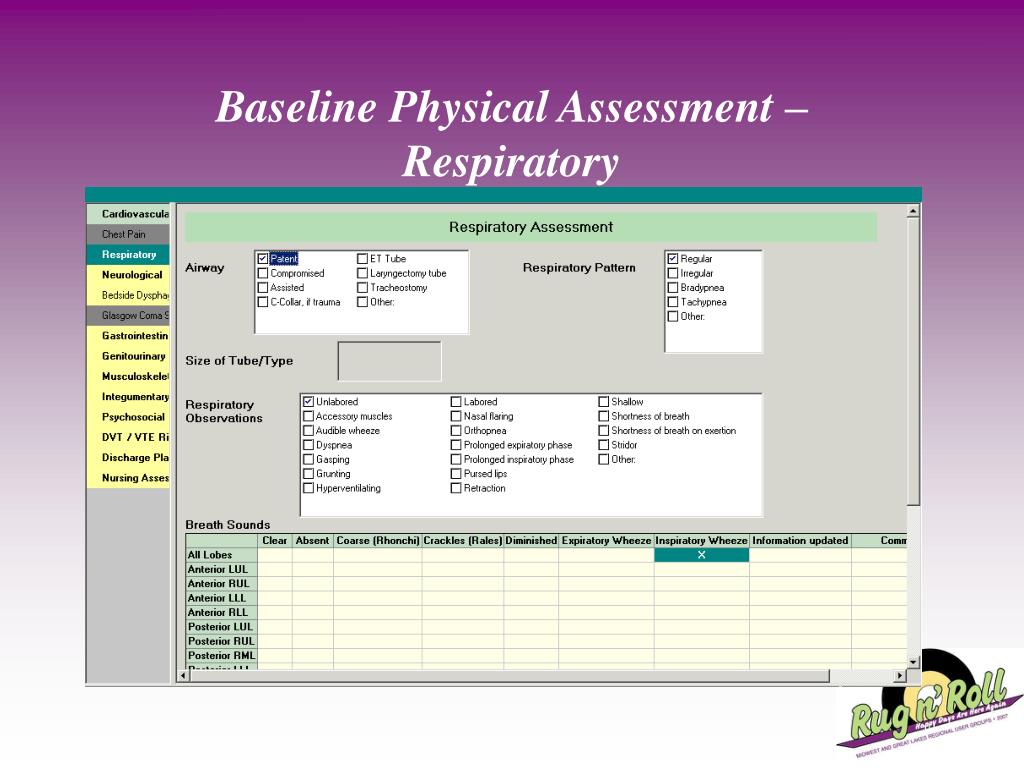This screenshot has height=768, width=1024.
Task: Click Crackles (Rales) column header
Action: pos(462,541)
